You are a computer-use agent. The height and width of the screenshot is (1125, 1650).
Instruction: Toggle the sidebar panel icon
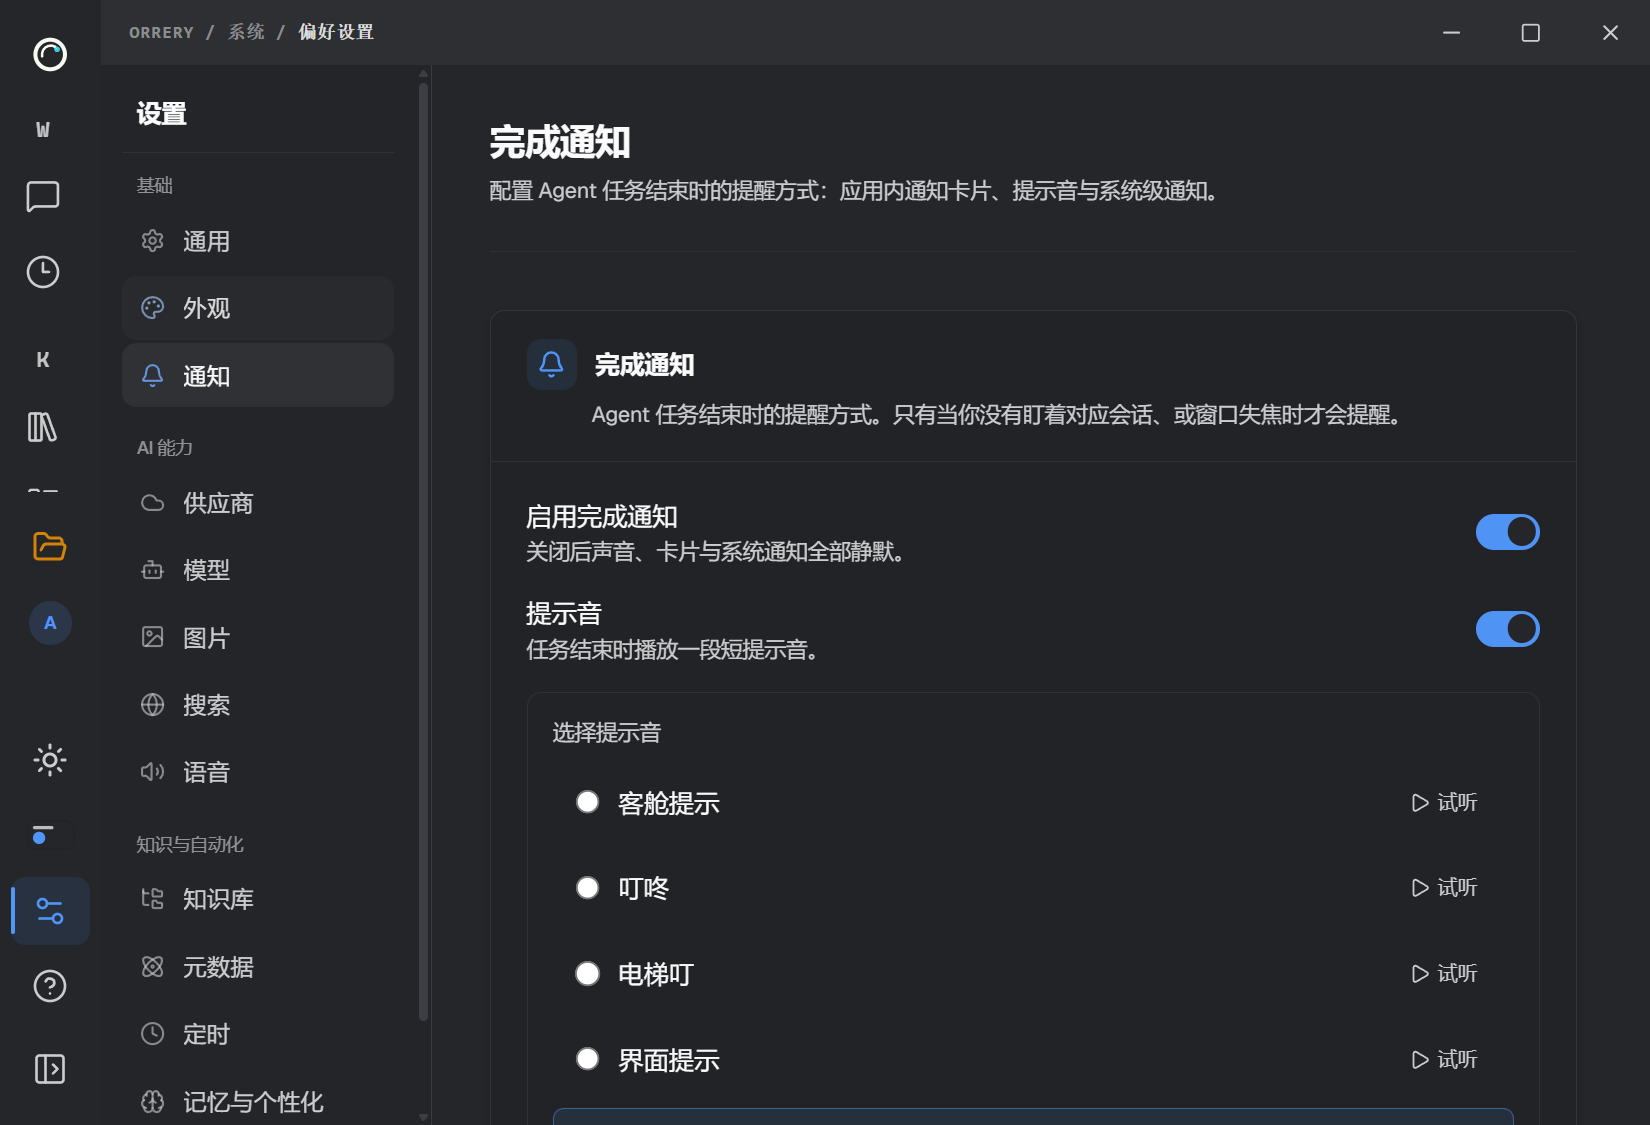50,1069
